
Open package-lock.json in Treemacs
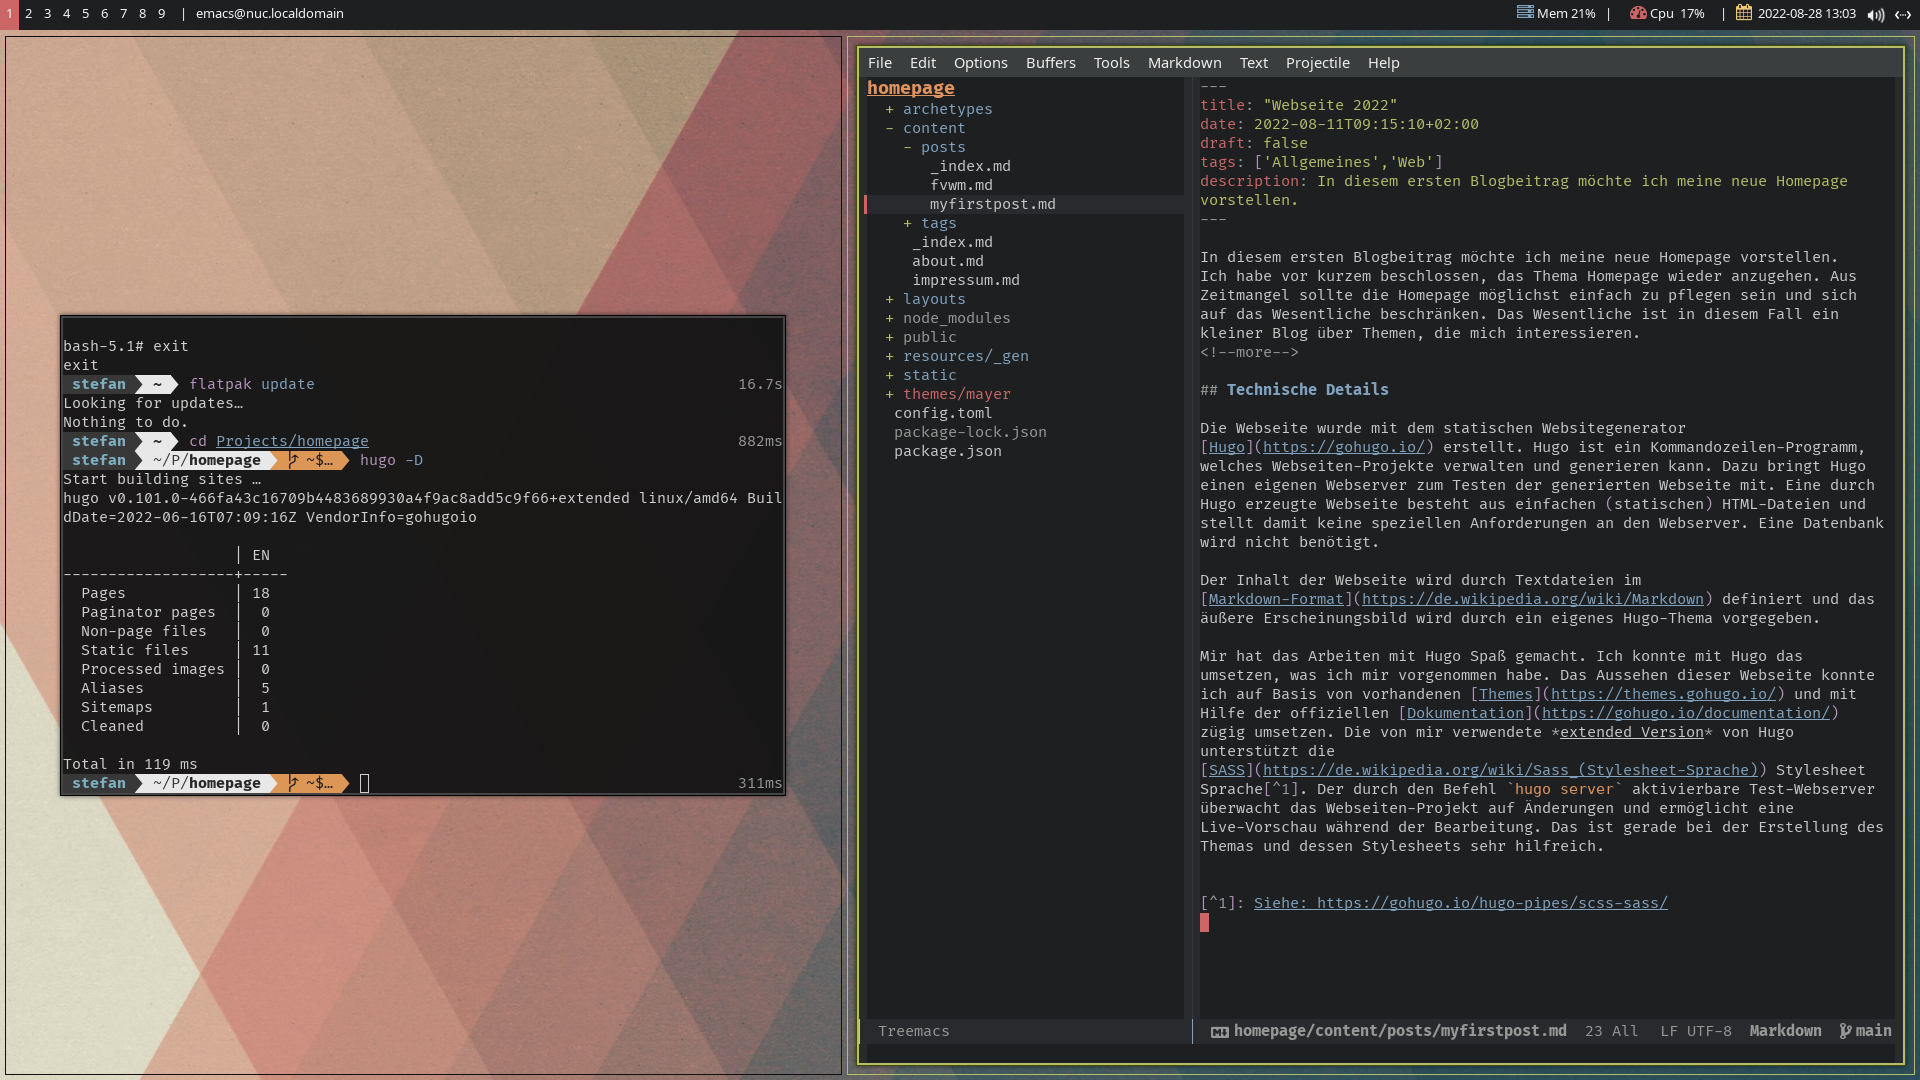coord(970,432)
